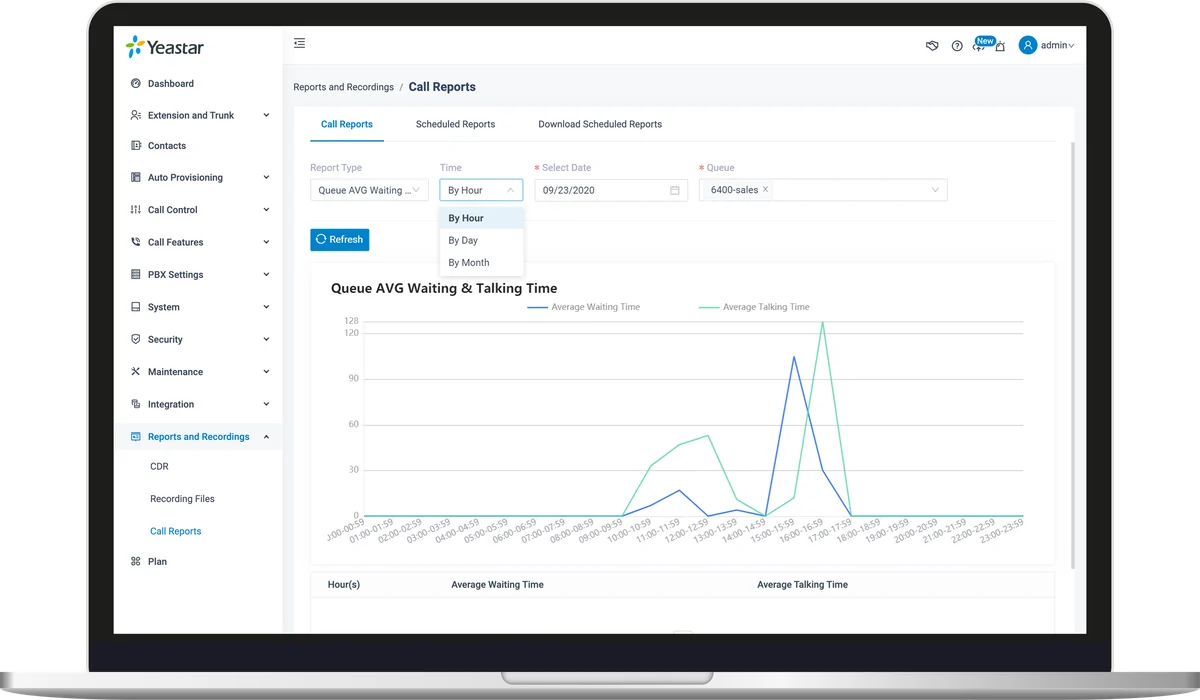
Task: Expand the System menu chevron
Action: [x=266, y=307]
